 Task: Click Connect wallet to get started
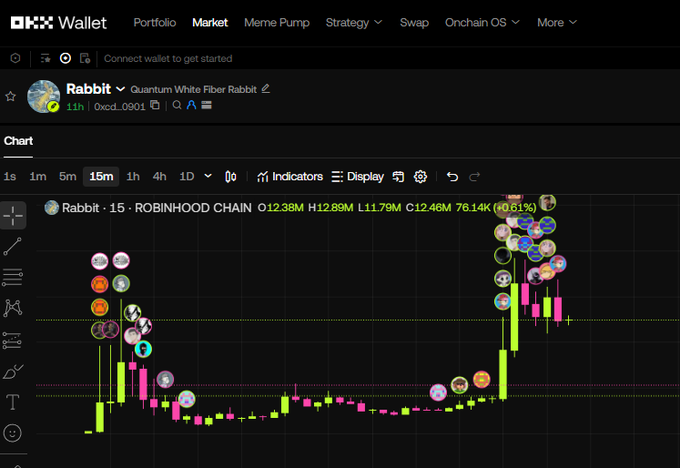(168, 59)
